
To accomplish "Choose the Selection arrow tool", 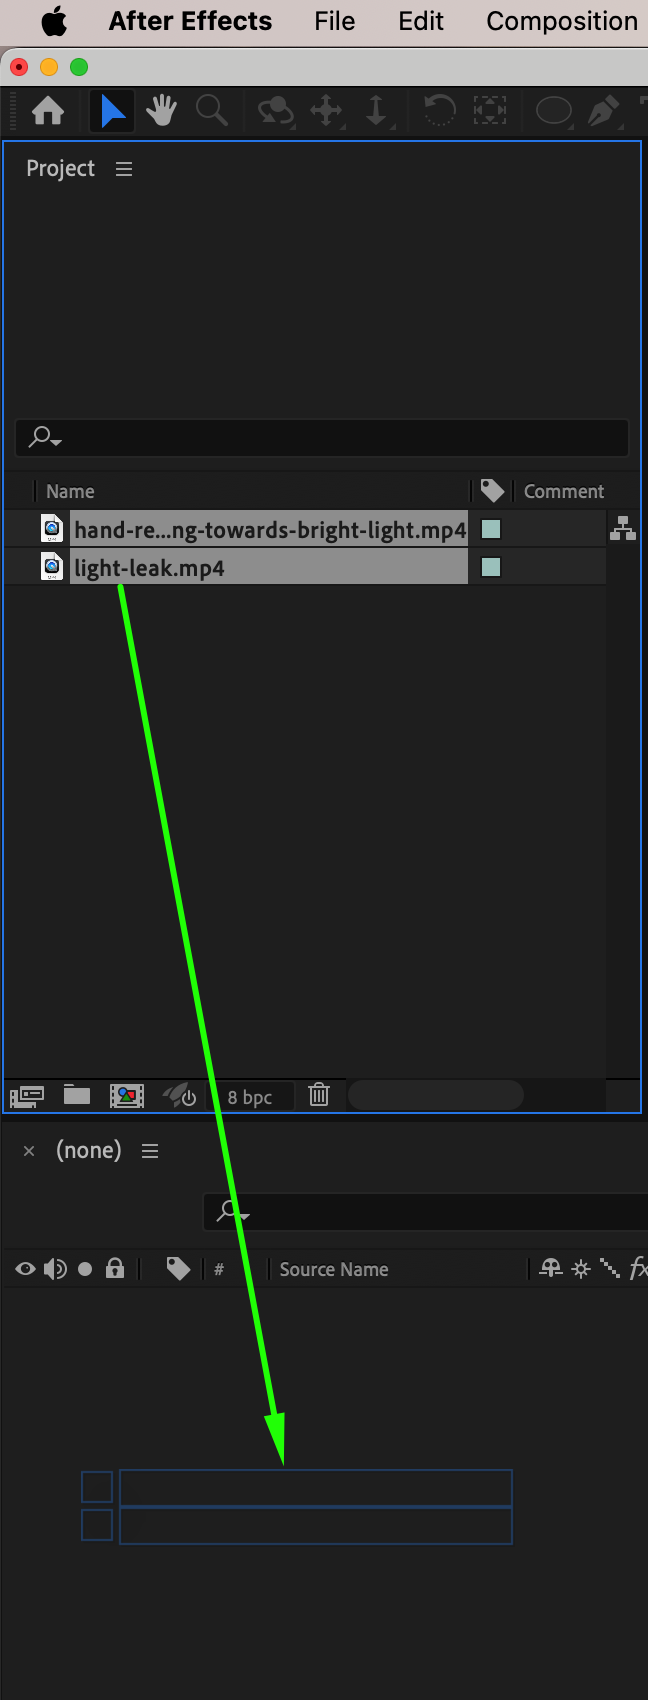I will point(113,110).
